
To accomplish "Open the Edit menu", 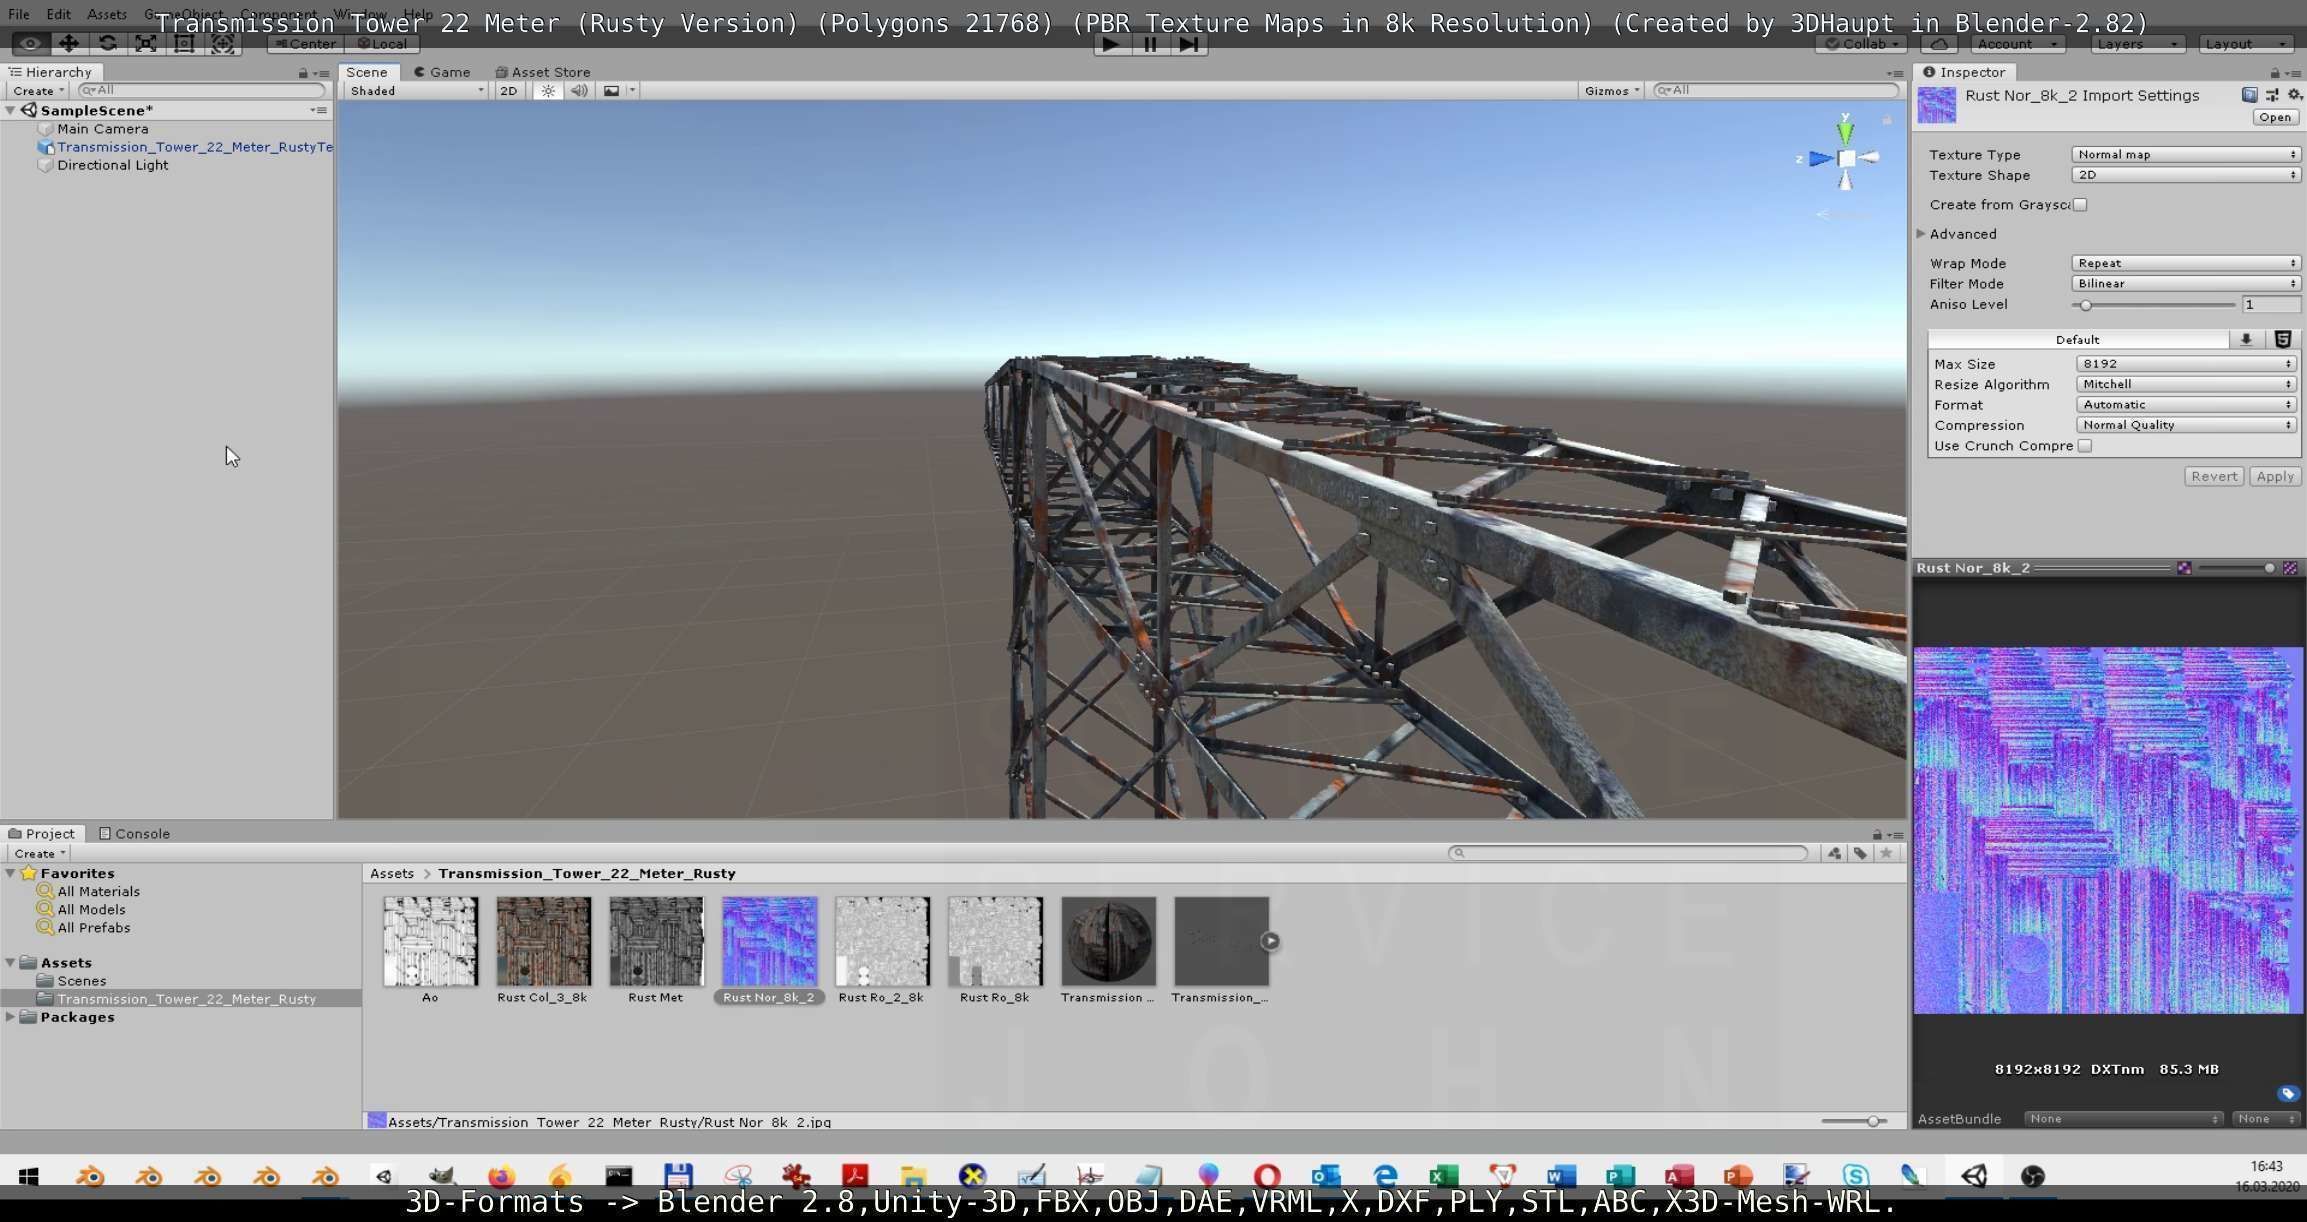I will click(x=58, y=15).
